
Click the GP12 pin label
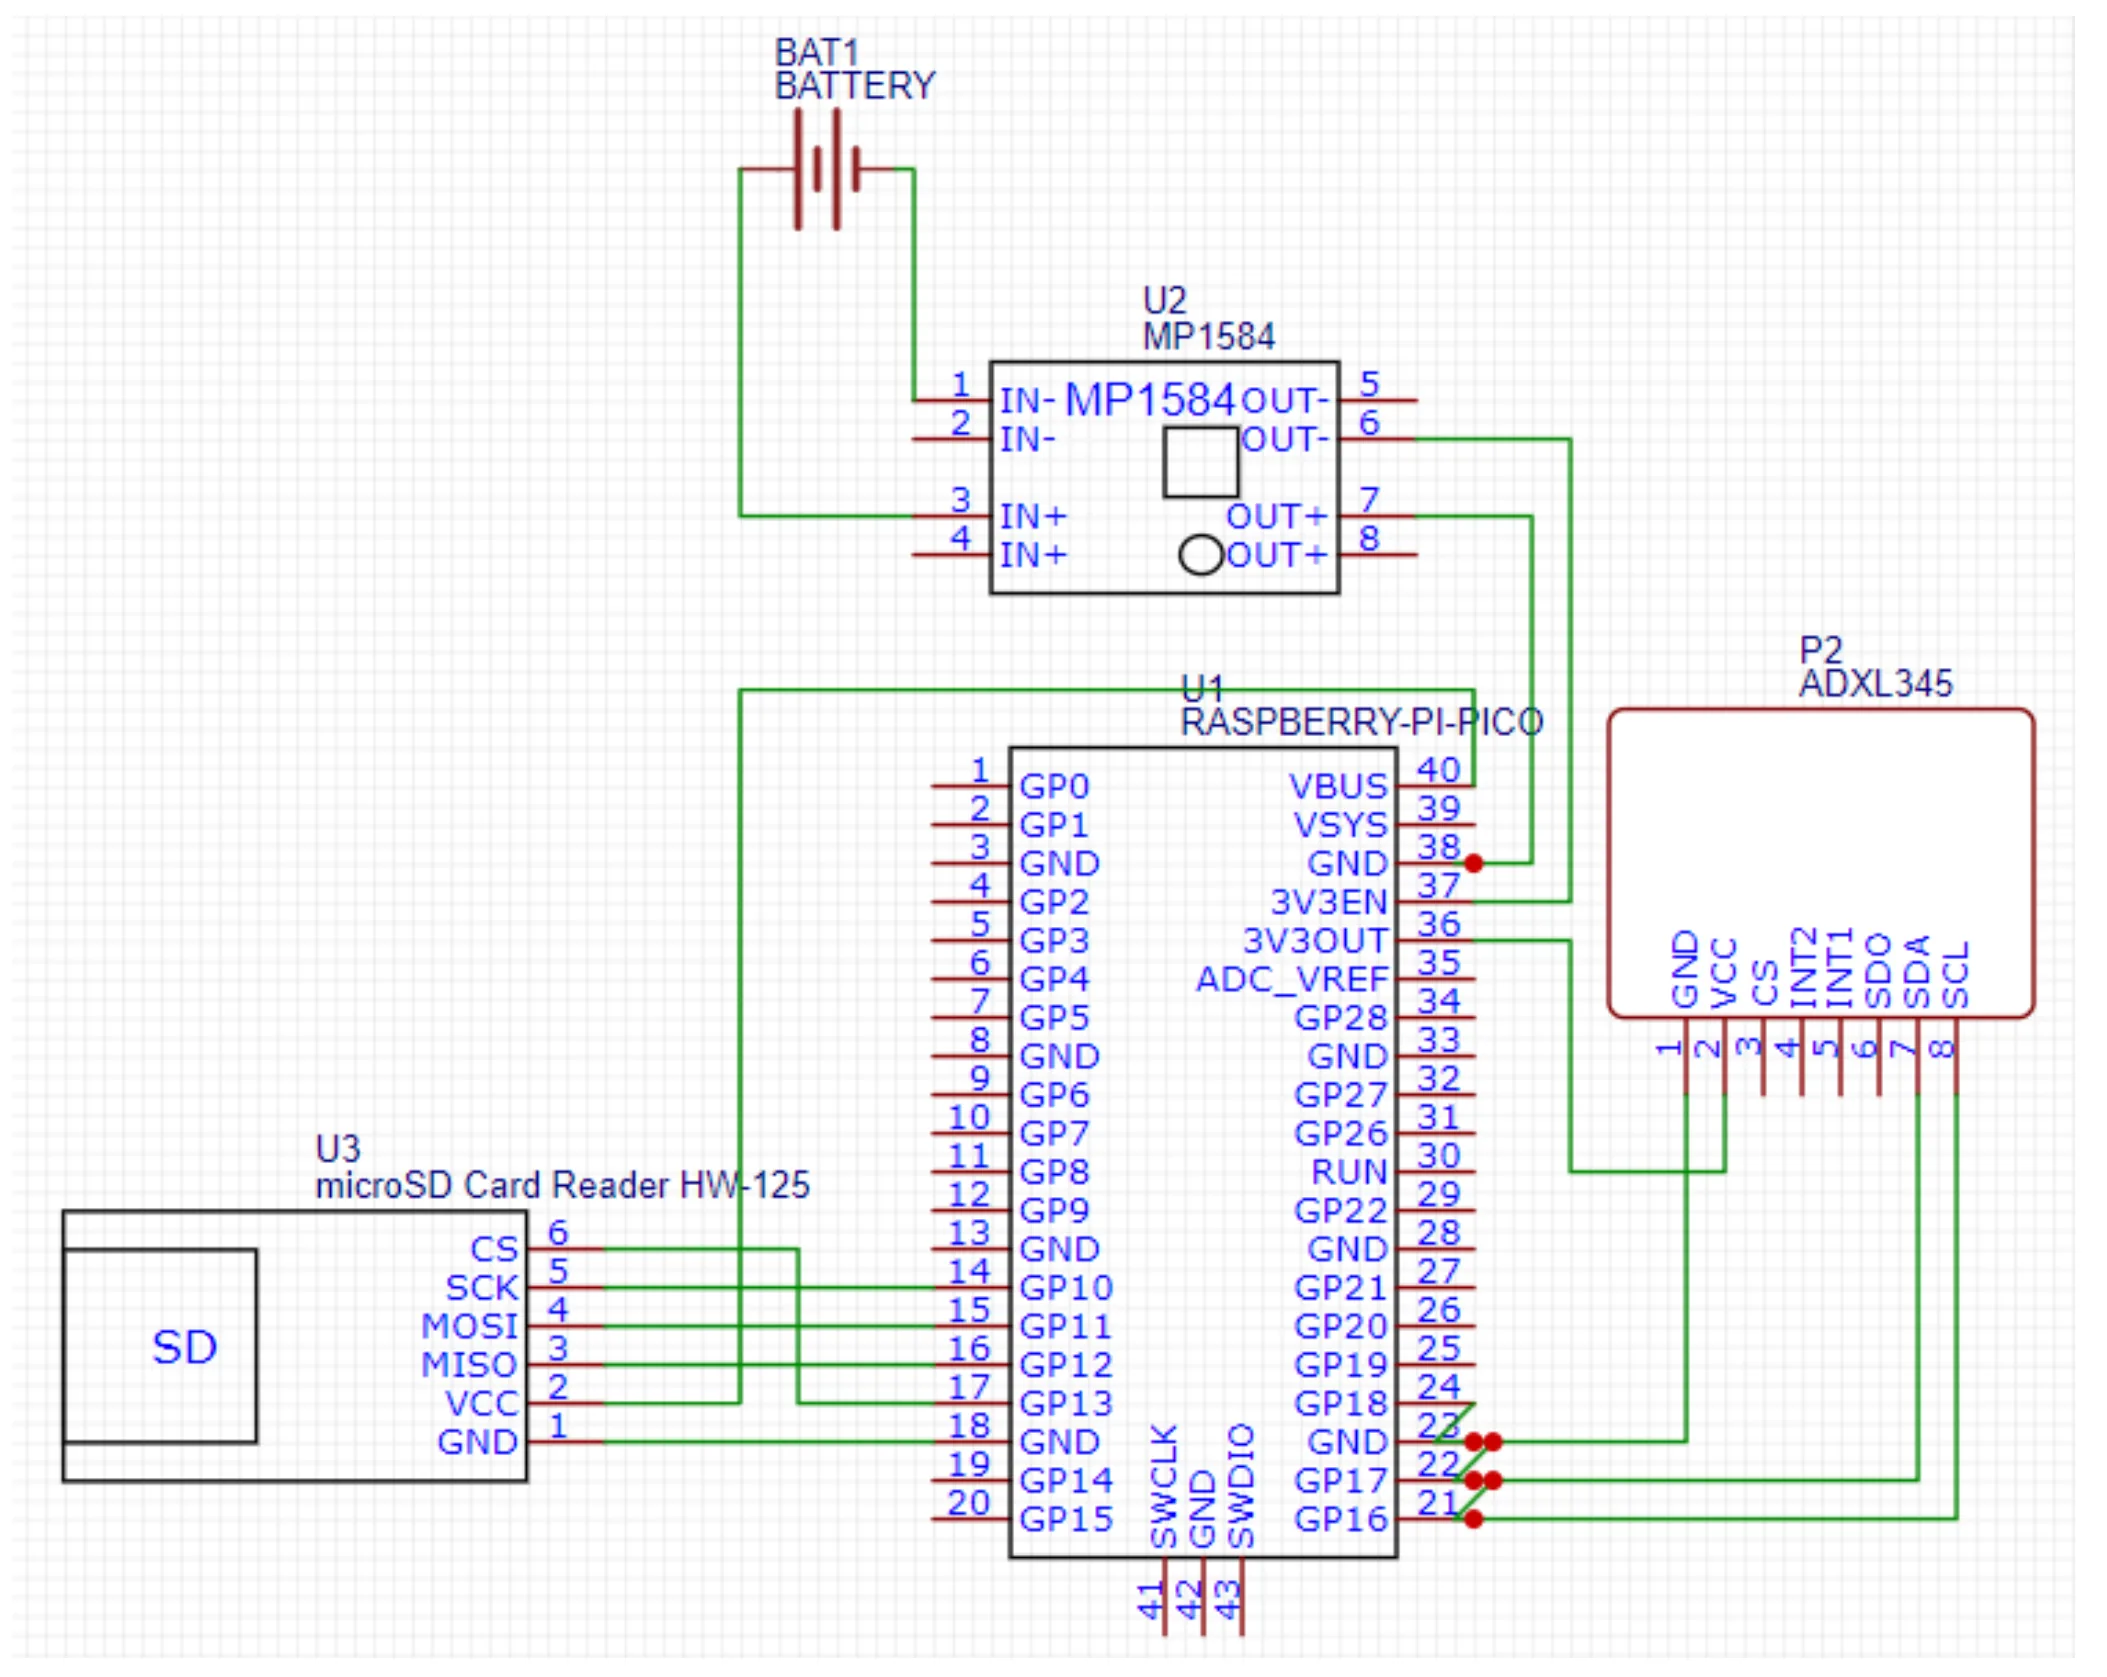click(x=1066, y=1365)
